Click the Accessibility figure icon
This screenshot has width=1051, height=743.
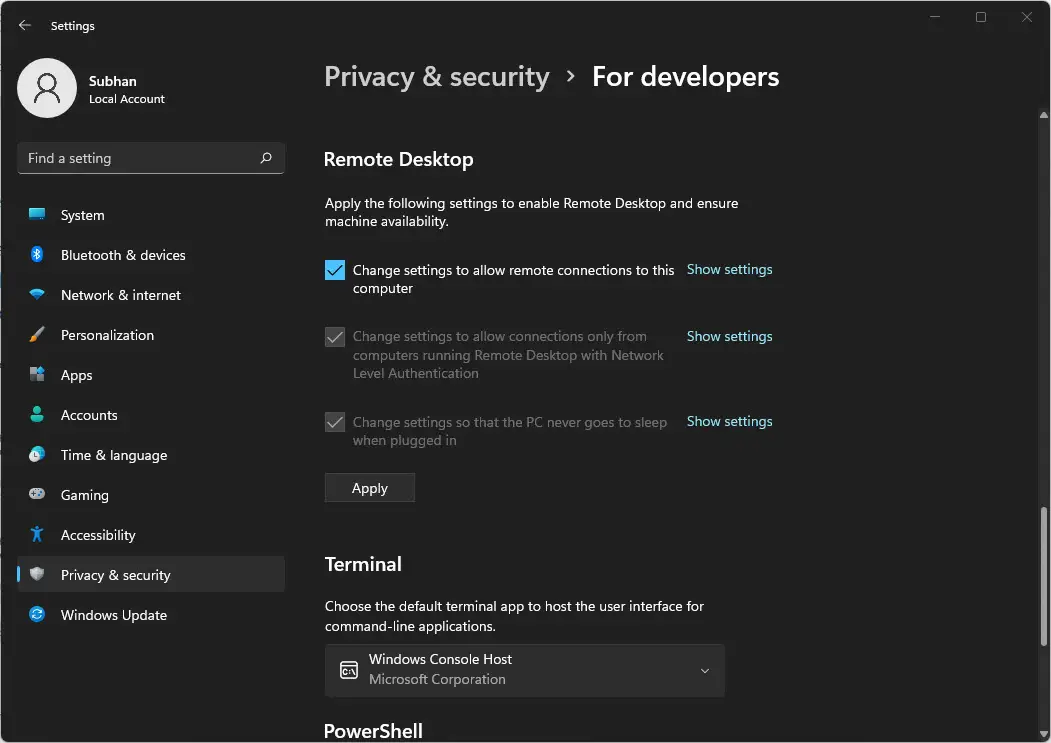(37, 534)
